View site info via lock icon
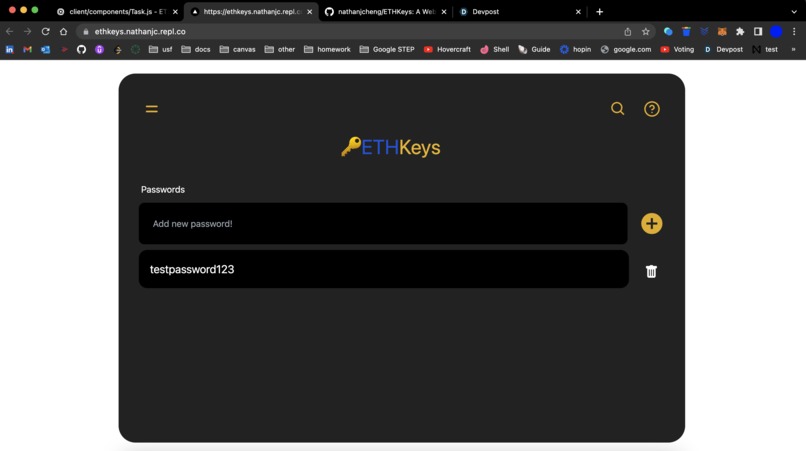The image size is (806, 451). [x=86, y=31]
